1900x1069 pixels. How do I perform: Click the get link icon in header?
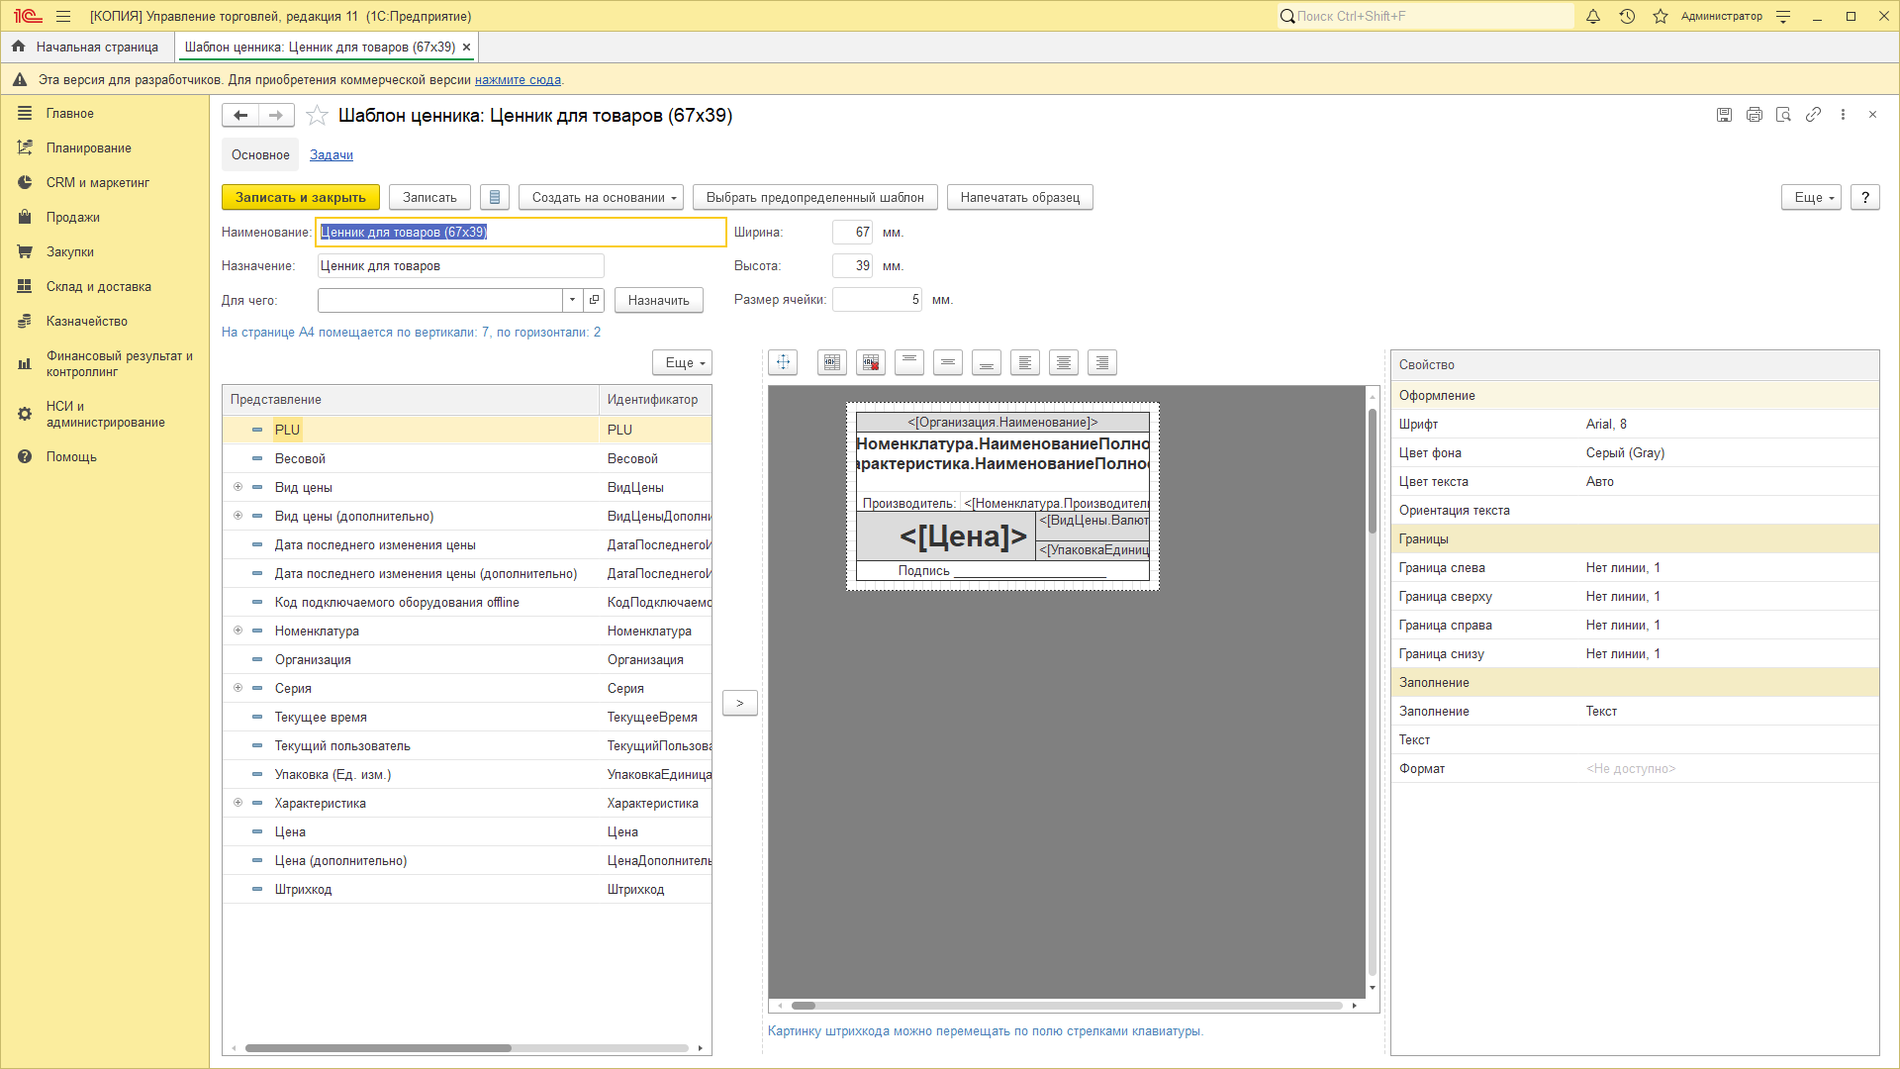tap(1813, 115)
